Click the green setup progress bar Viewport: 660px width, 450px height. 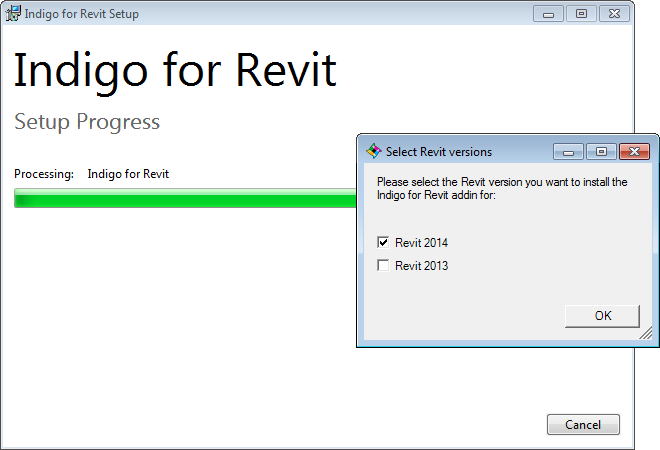coord(185,198)
